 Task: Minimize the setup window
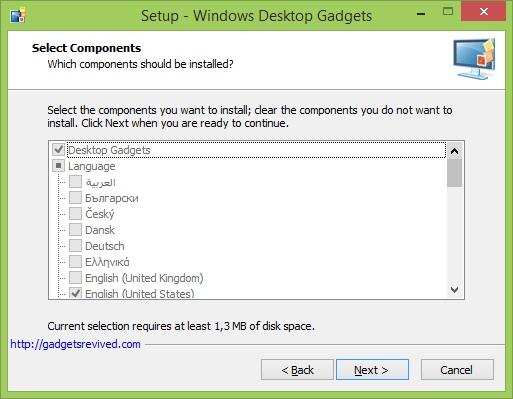[421, 14]
